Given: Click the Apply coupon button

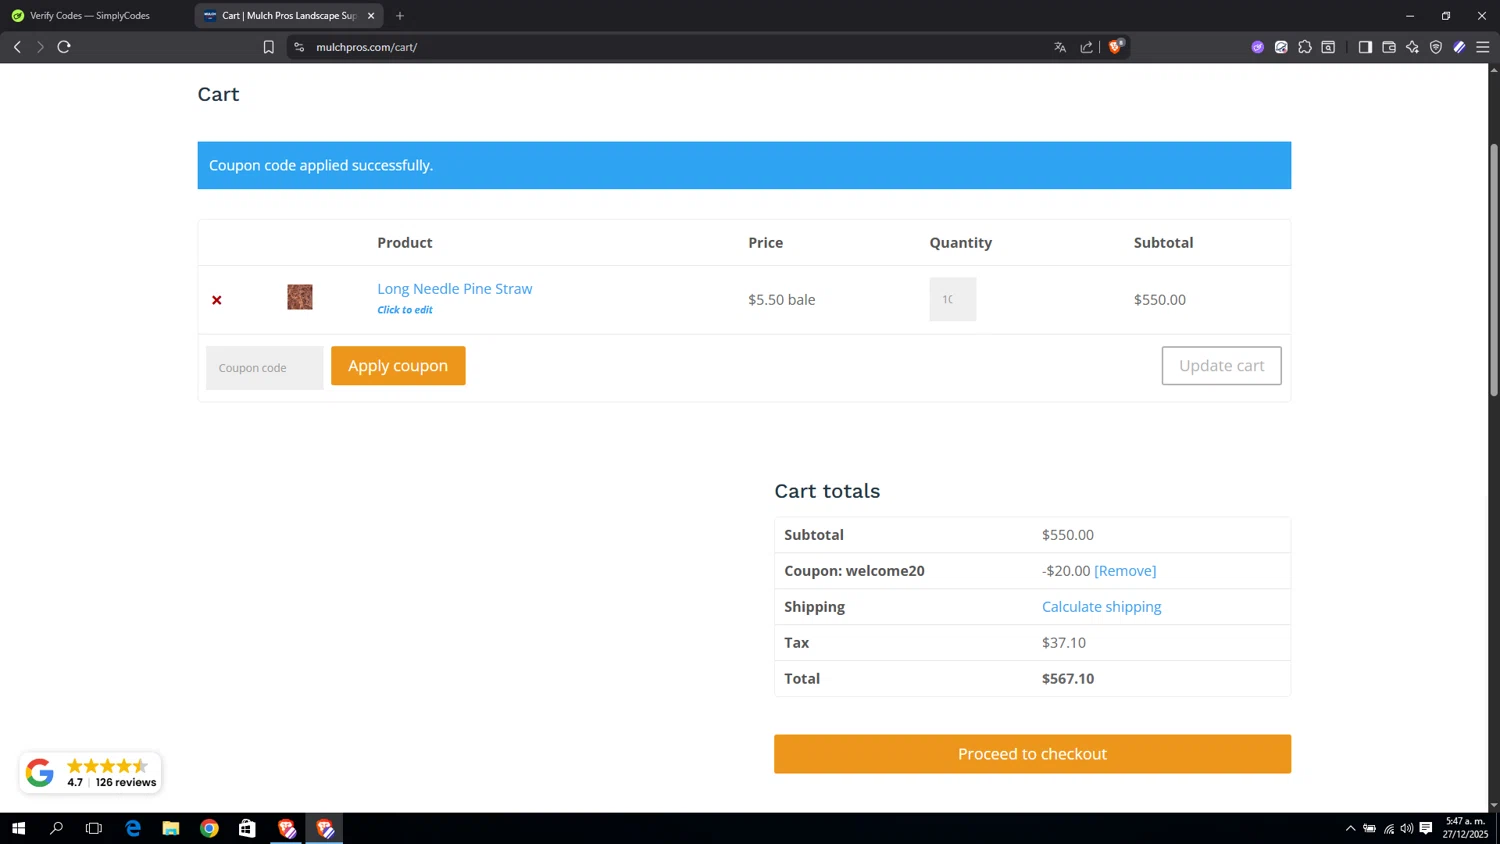Looking at the screenshot, I should coord(398,366).
